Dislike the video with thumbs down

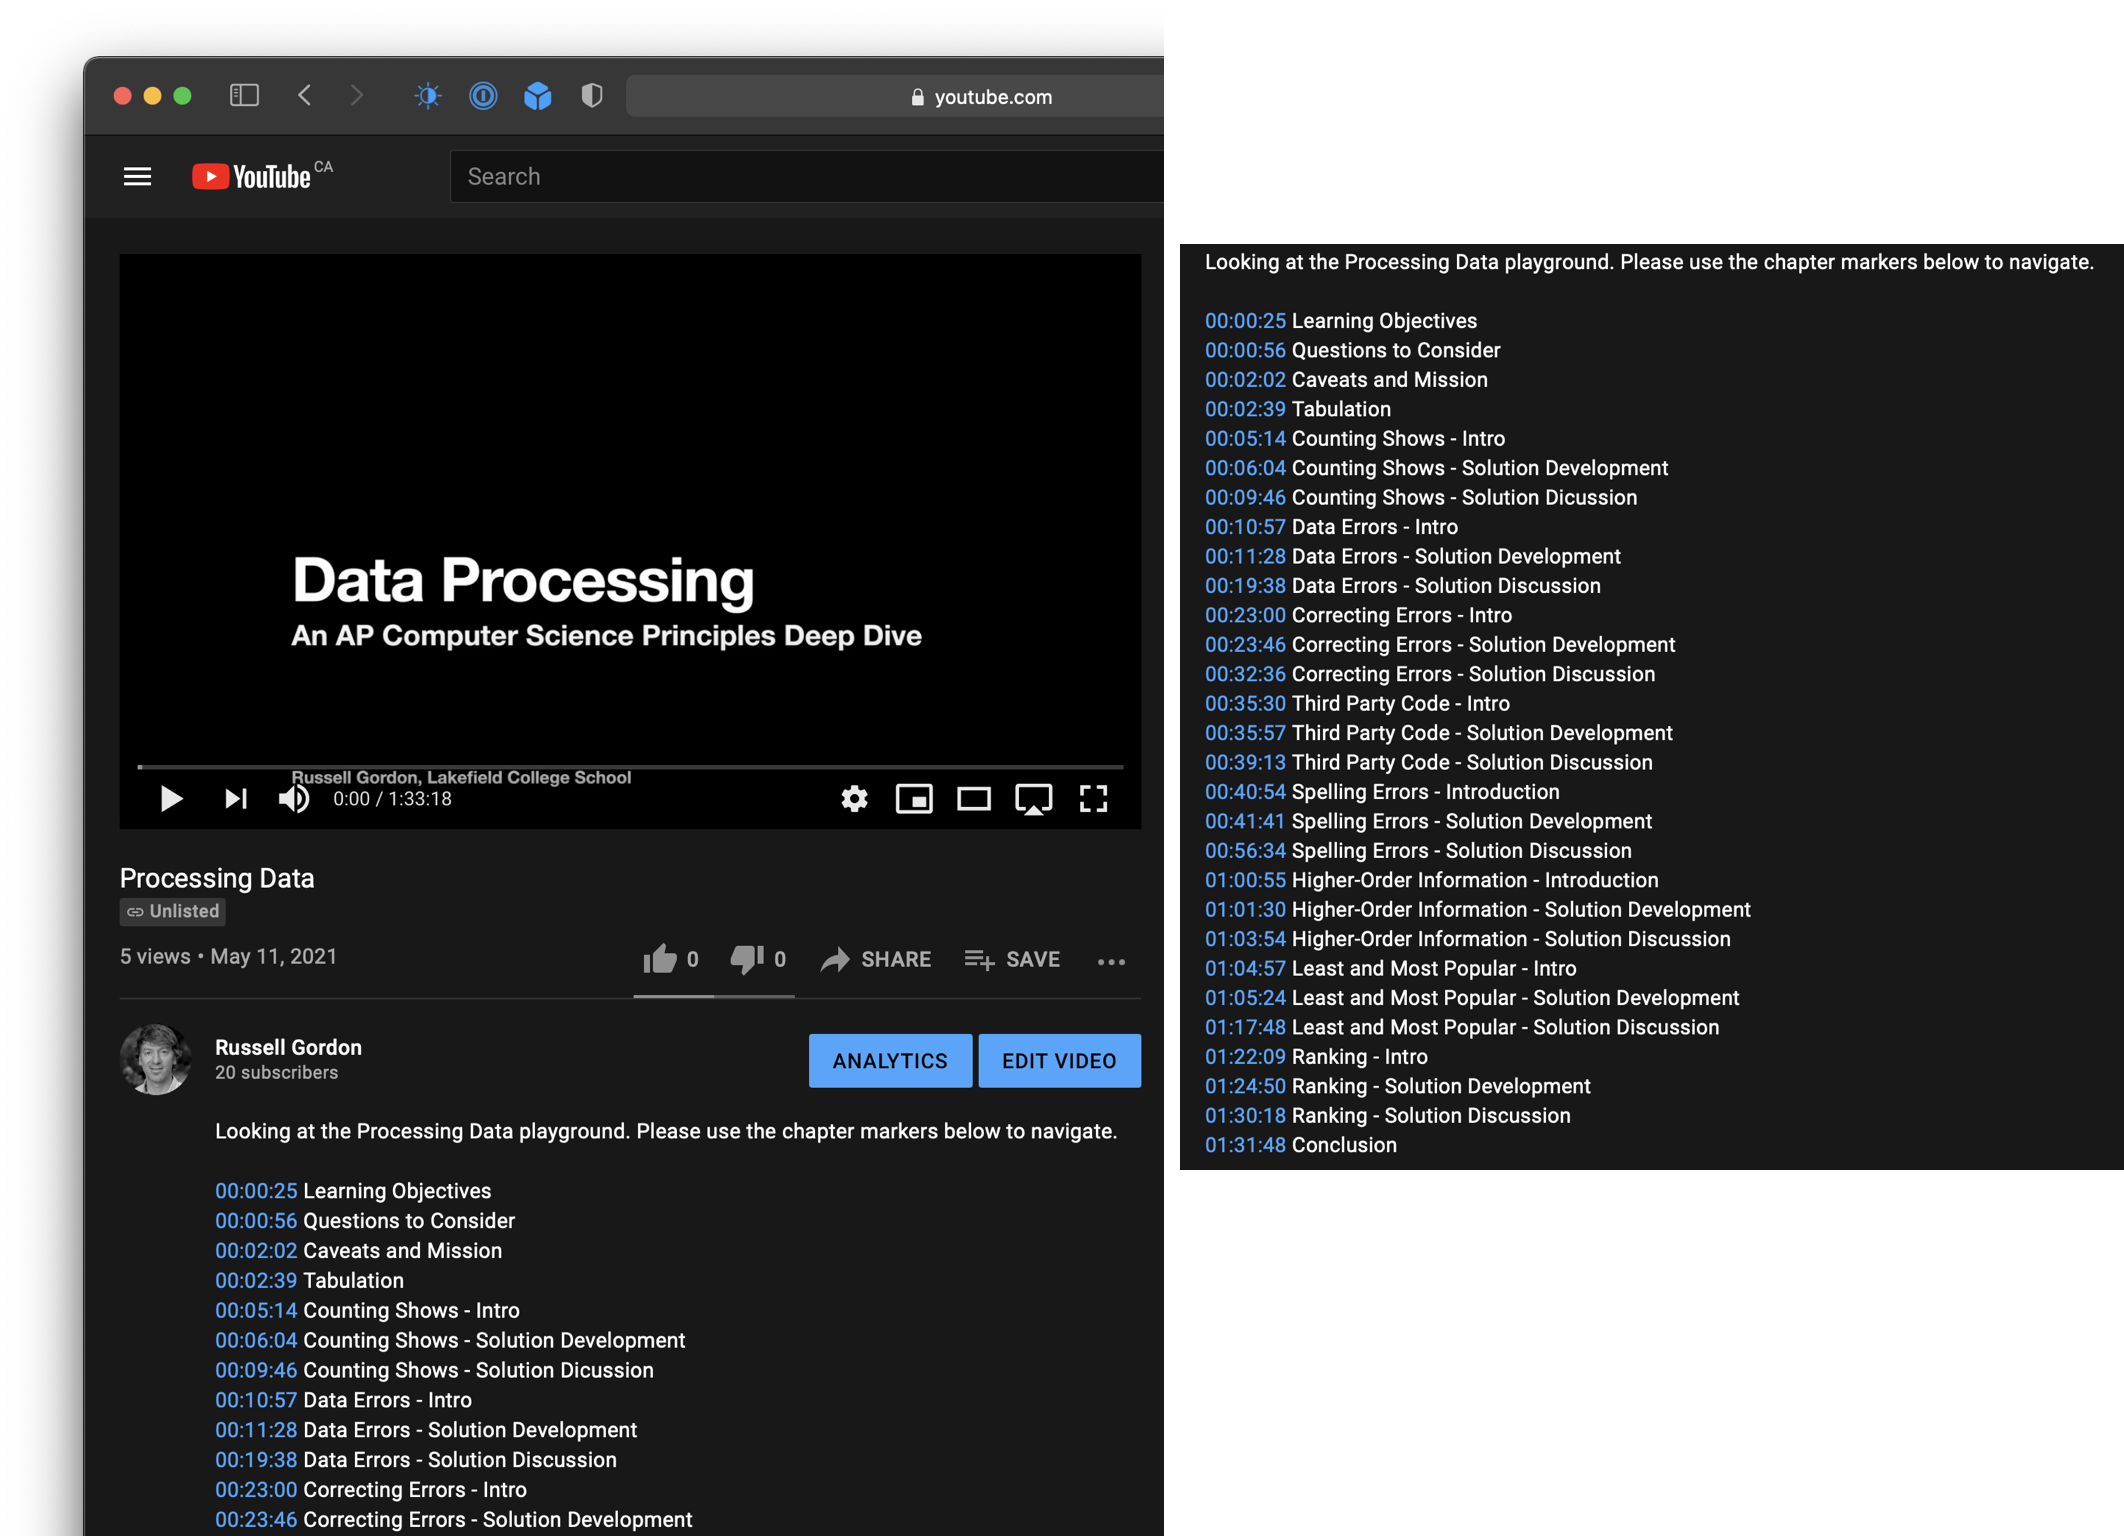(x=746, y=960)
